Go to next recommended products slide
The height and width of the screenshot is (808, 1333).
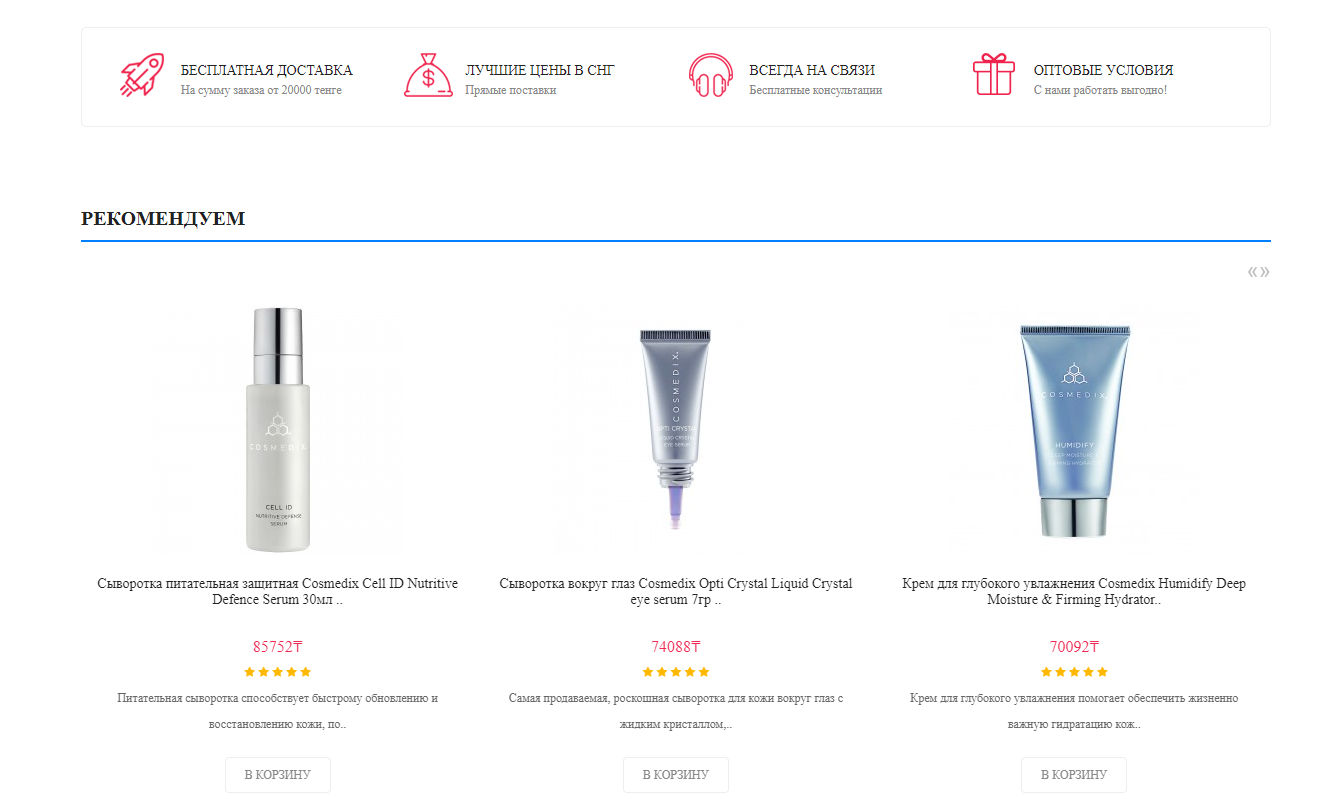1265,272
